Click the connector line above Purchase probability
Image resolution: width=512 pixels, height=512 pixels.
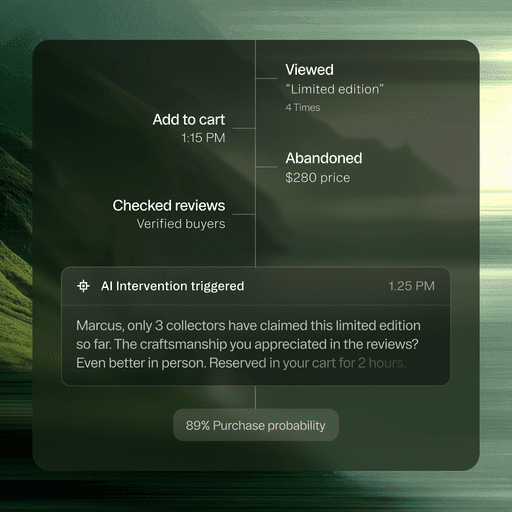pyautogui.click(x=256, y=397)
